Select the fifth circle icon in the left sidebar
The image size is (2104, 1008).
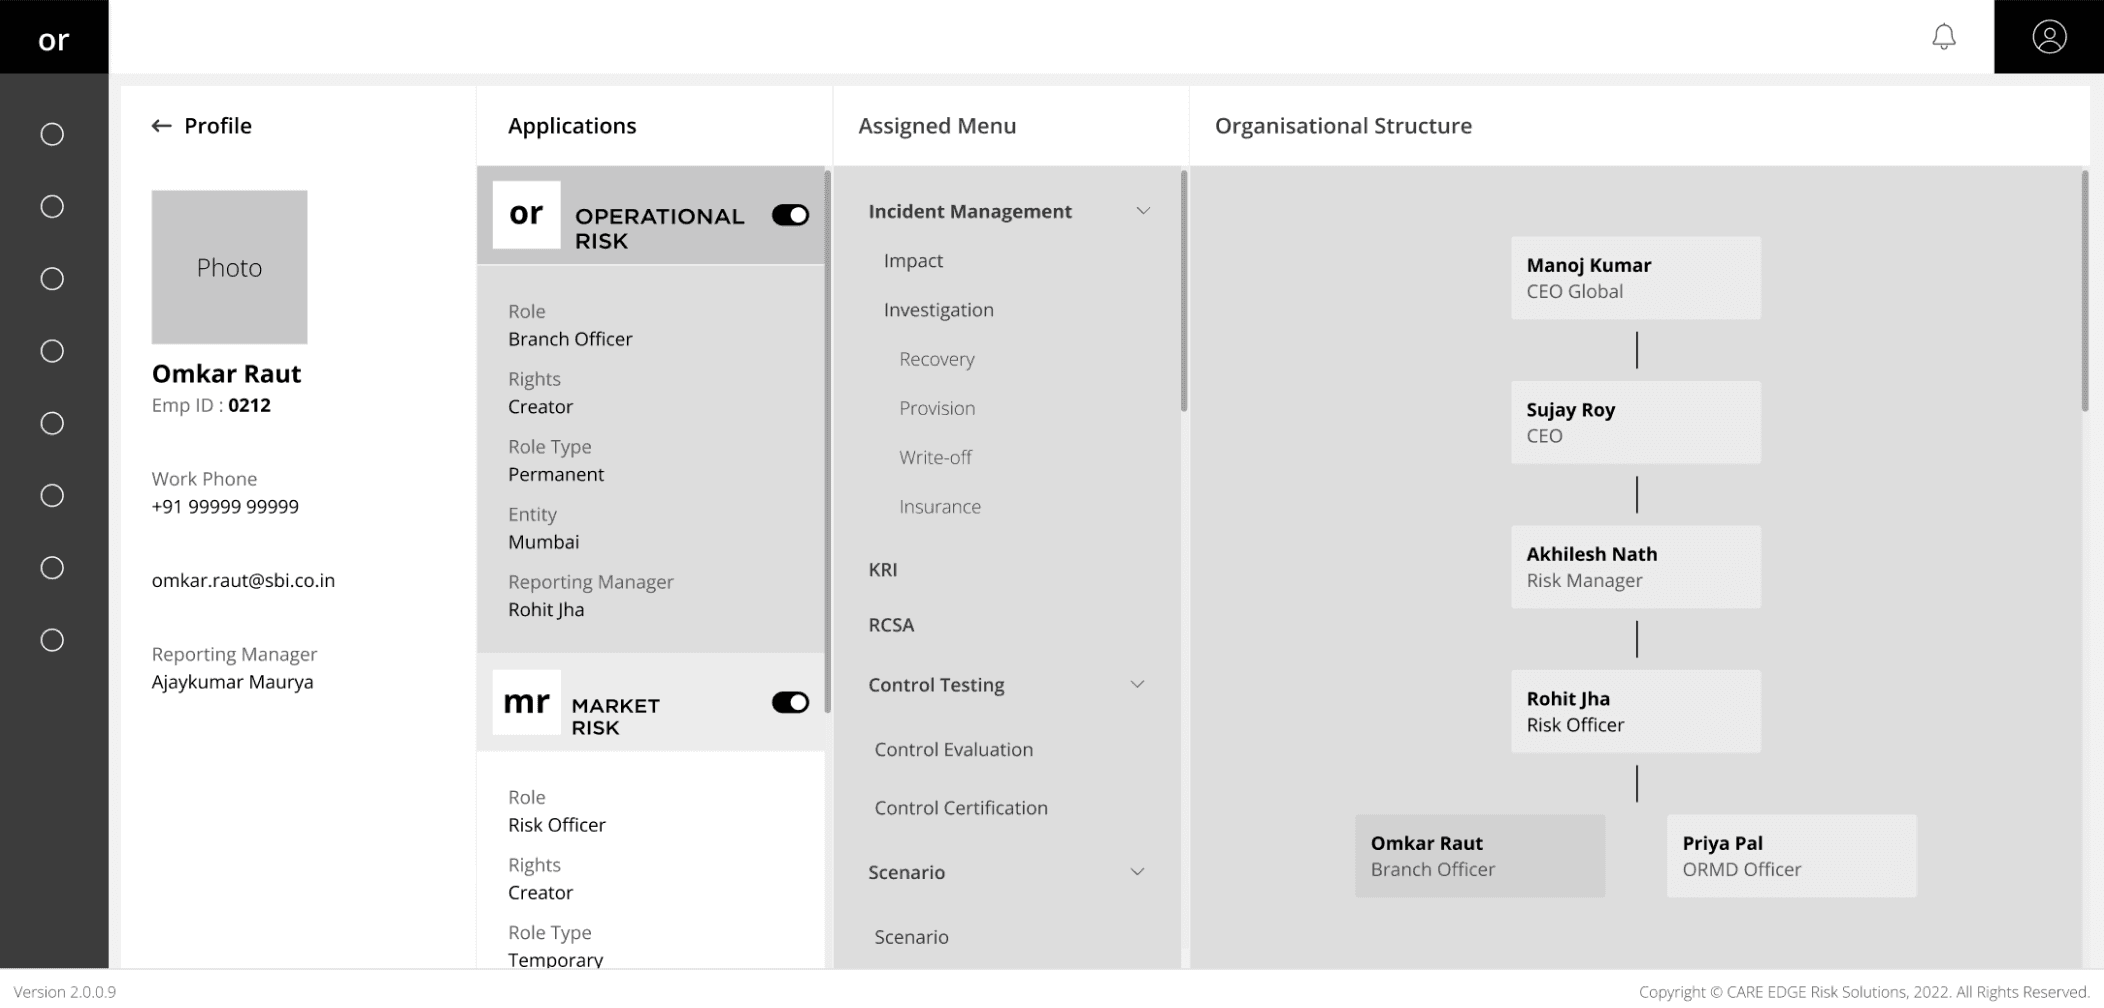click(x=52, y=423)
